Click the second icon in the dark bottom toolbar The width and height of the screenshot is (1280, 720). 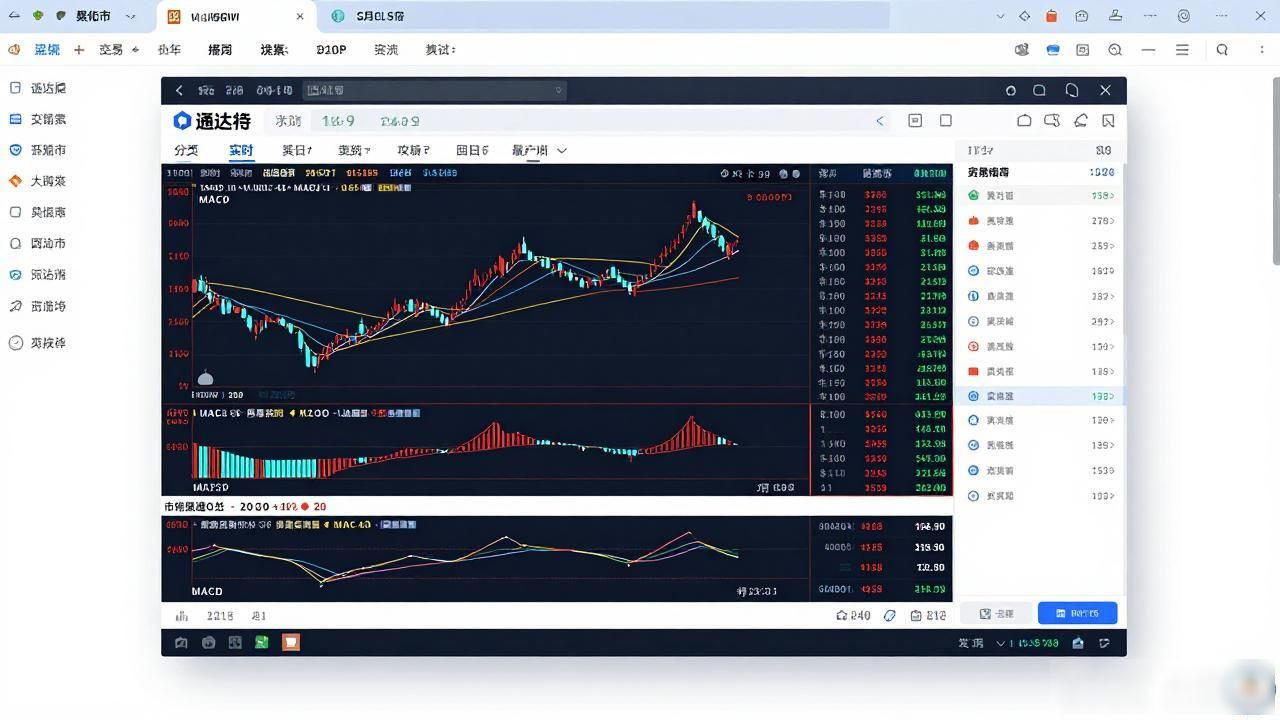208,642
